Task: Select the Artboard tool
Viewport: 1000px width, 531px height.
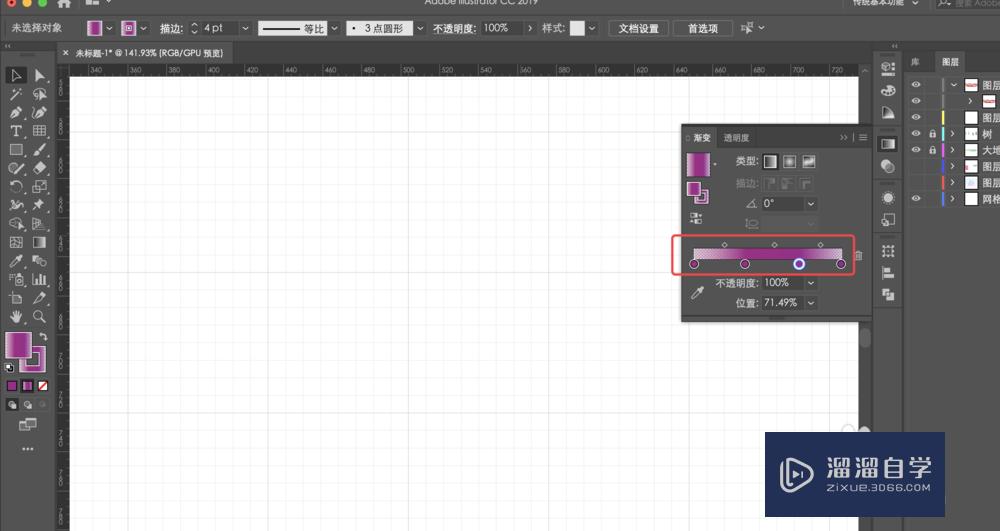Action: coord(16,298)
